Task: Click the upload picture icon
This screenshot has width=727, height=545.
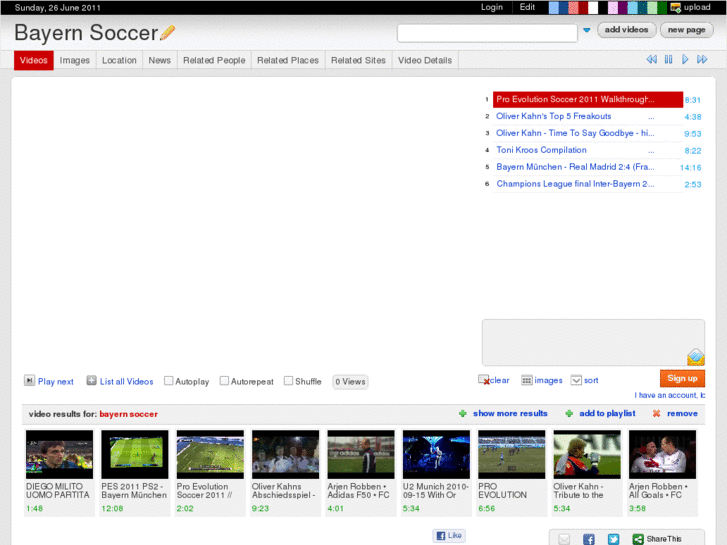Action: [676, 7]
